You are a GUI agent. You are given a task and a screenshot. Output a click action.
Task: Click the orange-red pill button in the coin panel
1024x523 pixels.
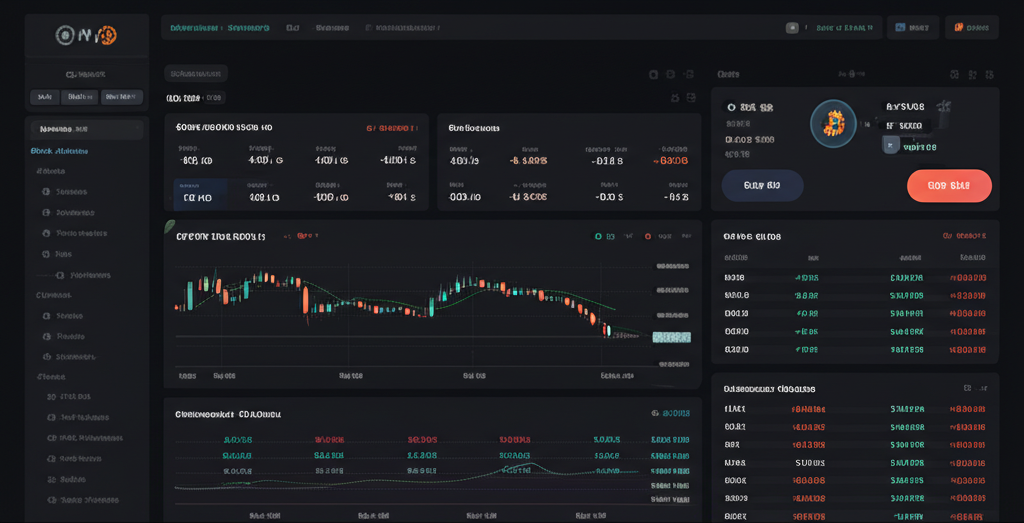(949, 185)
